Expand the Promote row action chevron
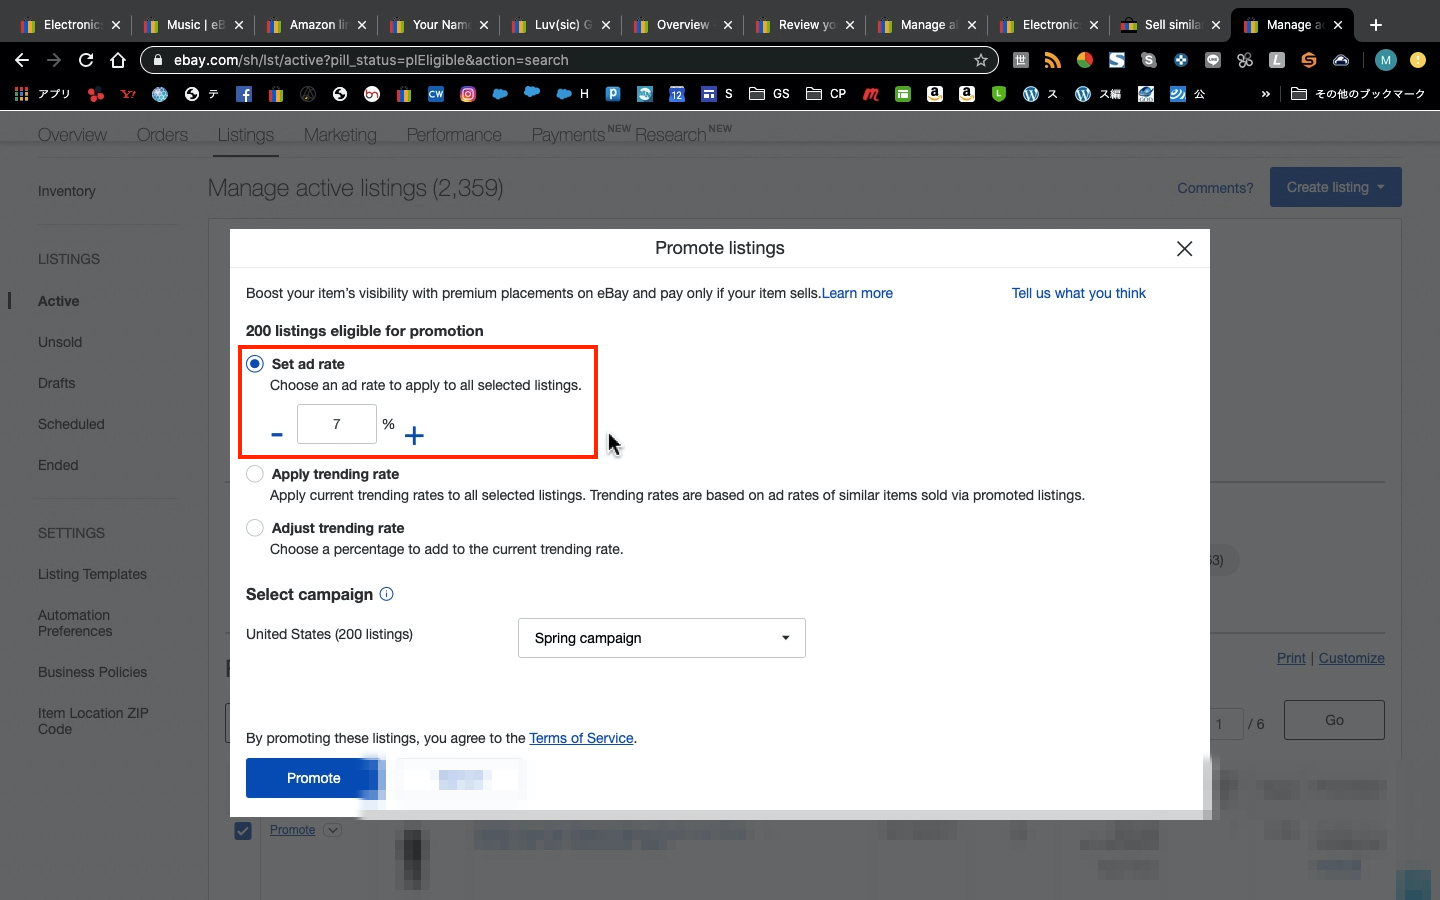 point(333,830)
